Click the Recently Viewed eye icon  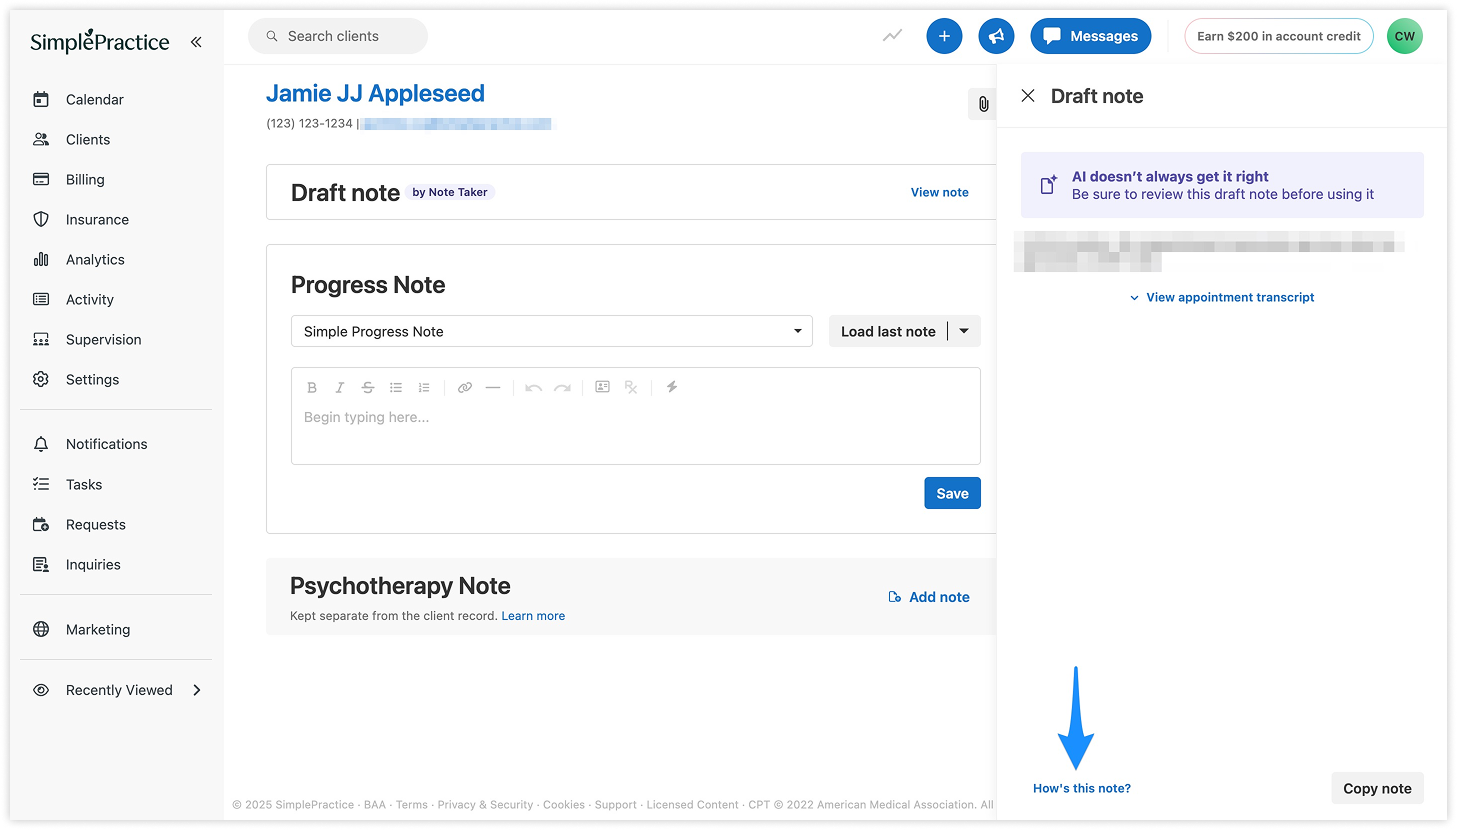point(41,690)
